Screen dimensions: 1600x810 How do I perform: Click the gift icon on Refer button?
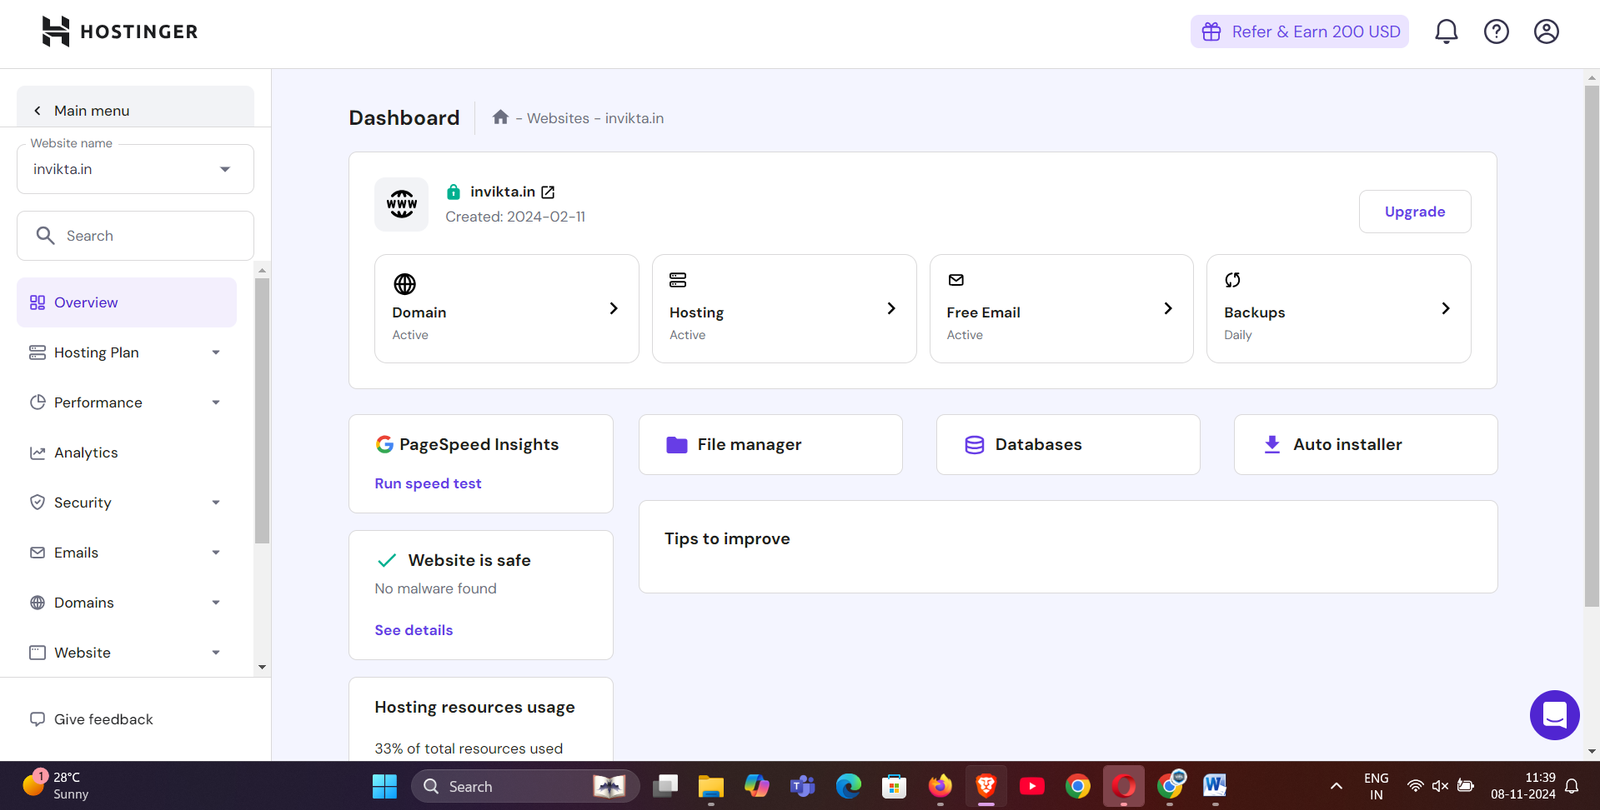coord(1211,32)
